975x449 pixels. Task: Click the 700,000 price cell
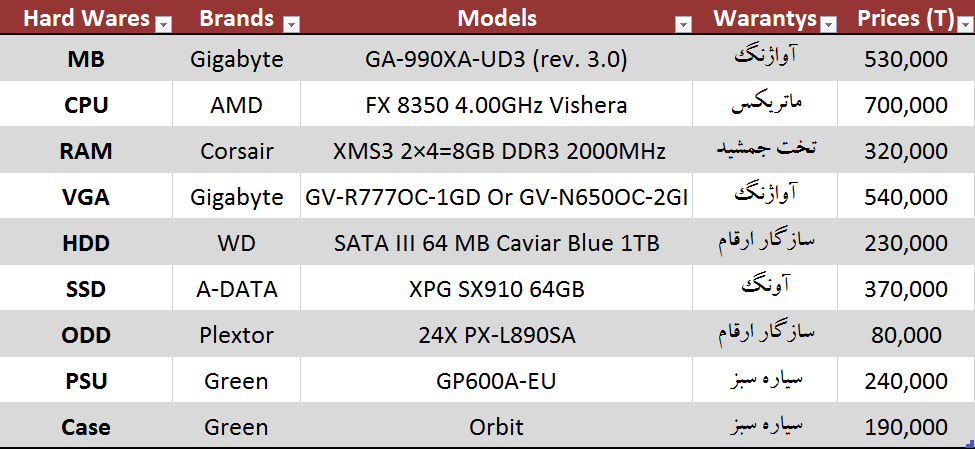(906, 105)
